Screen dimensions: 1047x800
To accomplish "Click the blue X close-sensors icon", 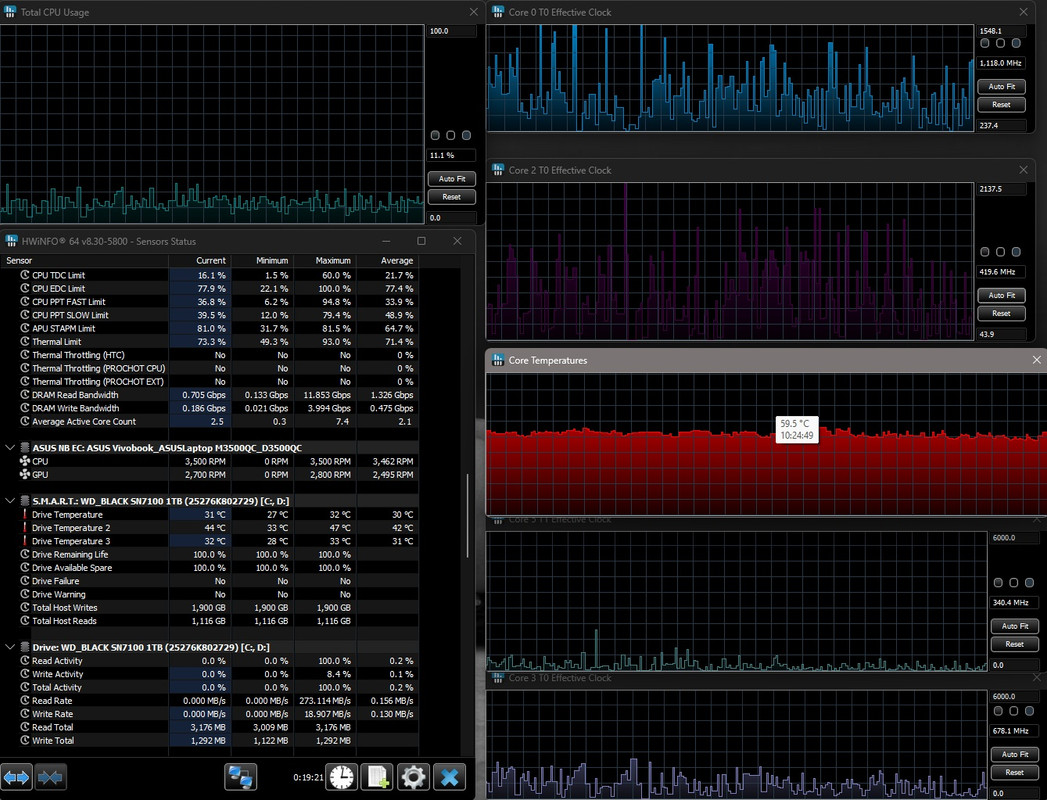I will pyautogui.click(x=449, y=777).
